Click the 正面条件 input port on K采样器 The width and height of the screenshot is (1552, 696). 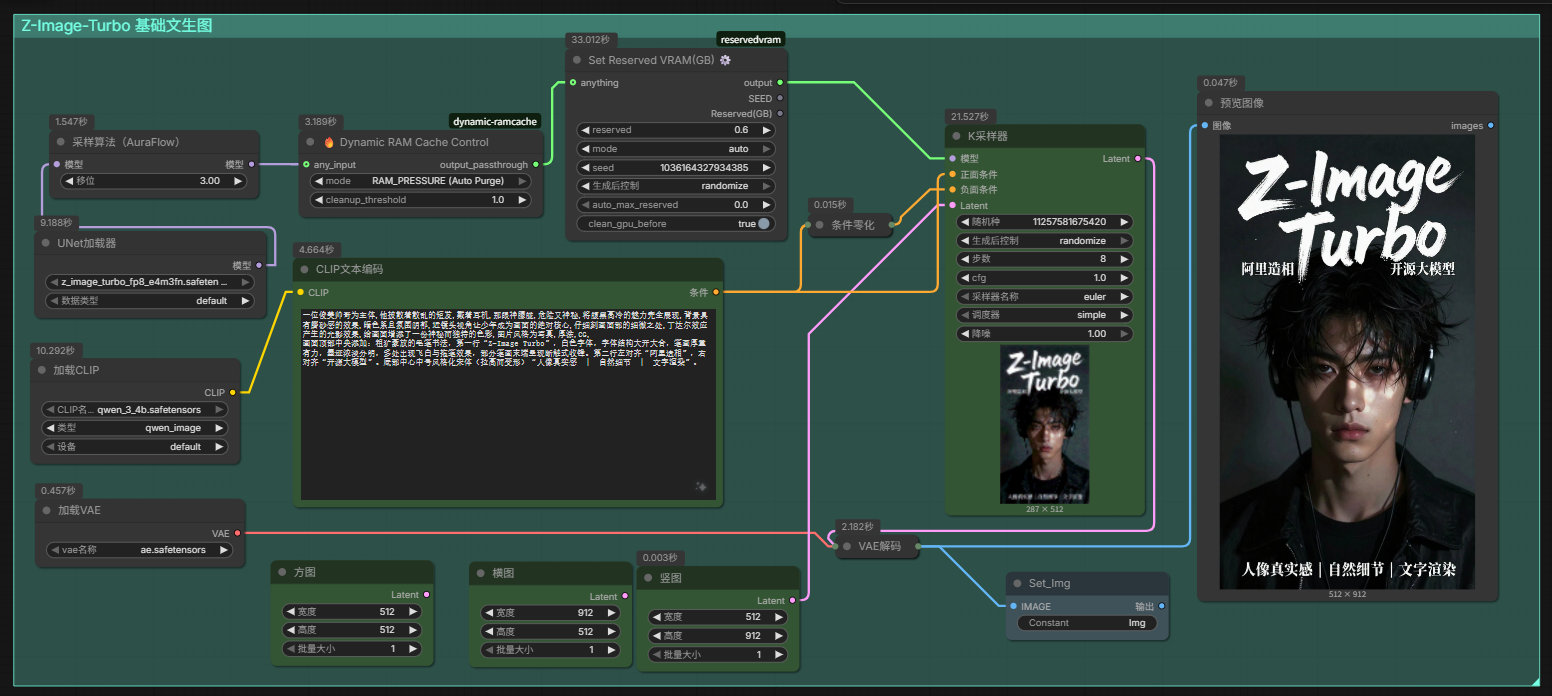coord(952,174)
